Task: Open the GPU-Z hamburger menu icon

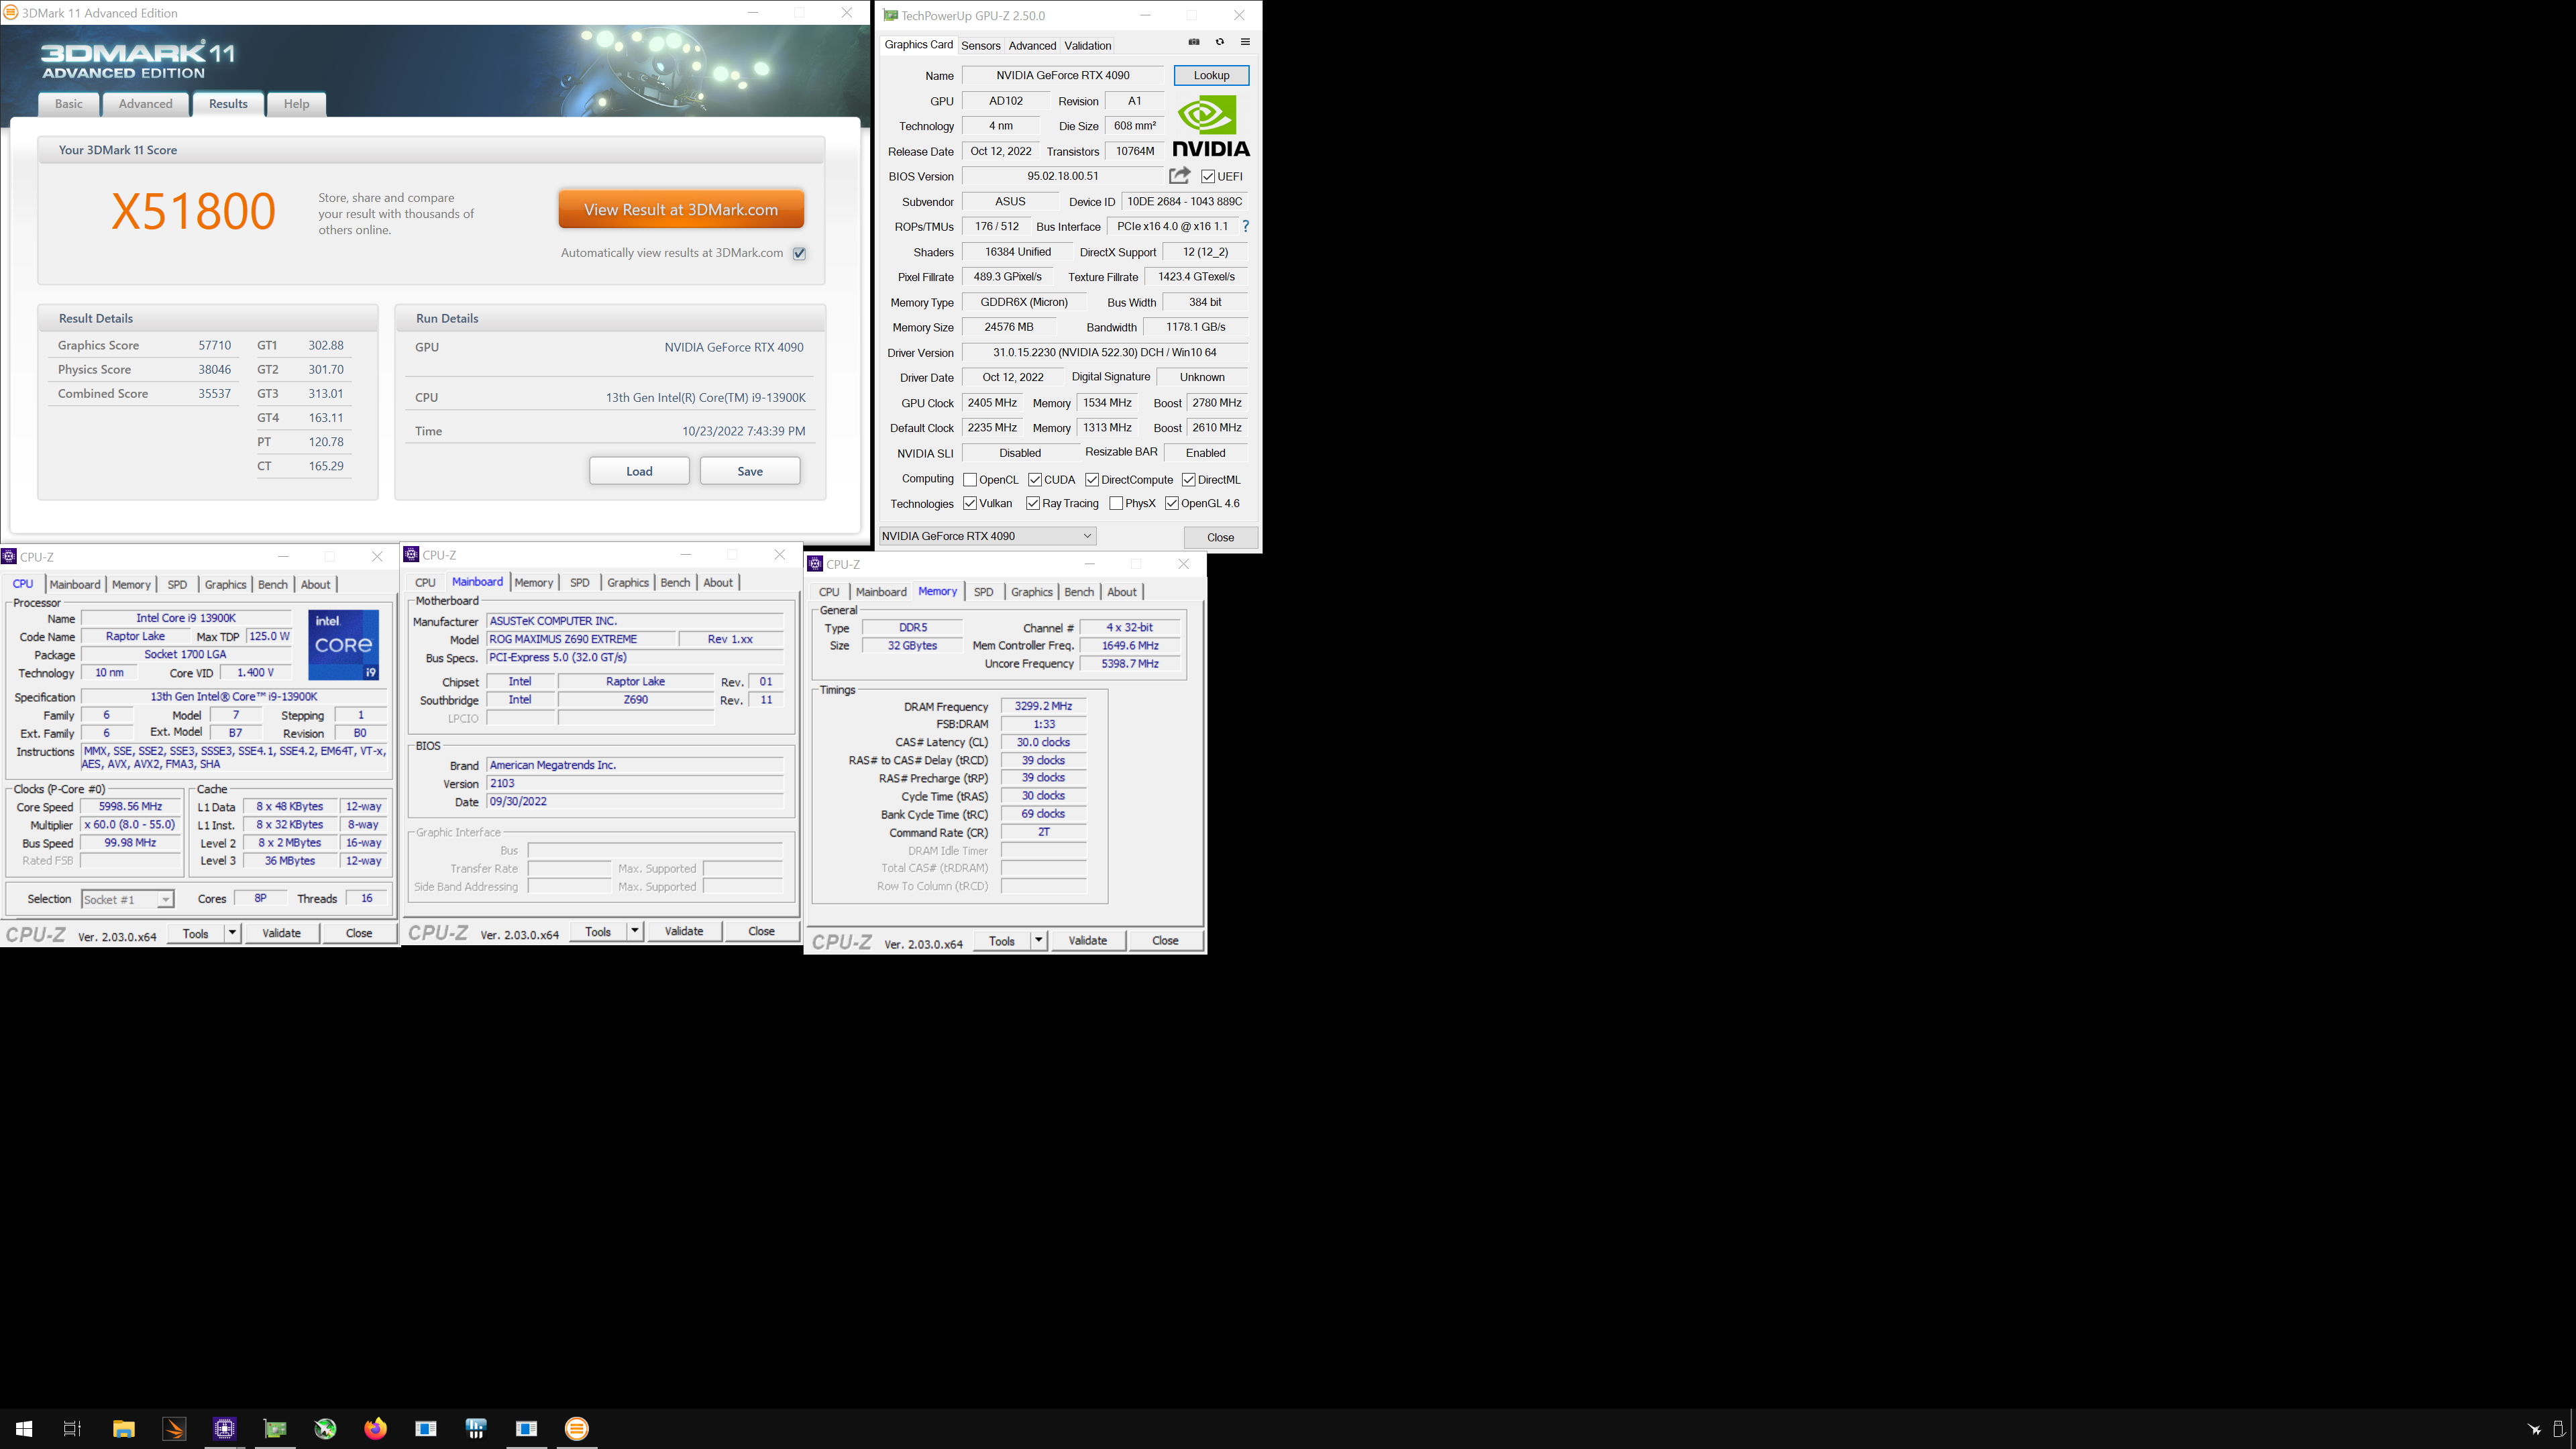Action: (1245, 42)
